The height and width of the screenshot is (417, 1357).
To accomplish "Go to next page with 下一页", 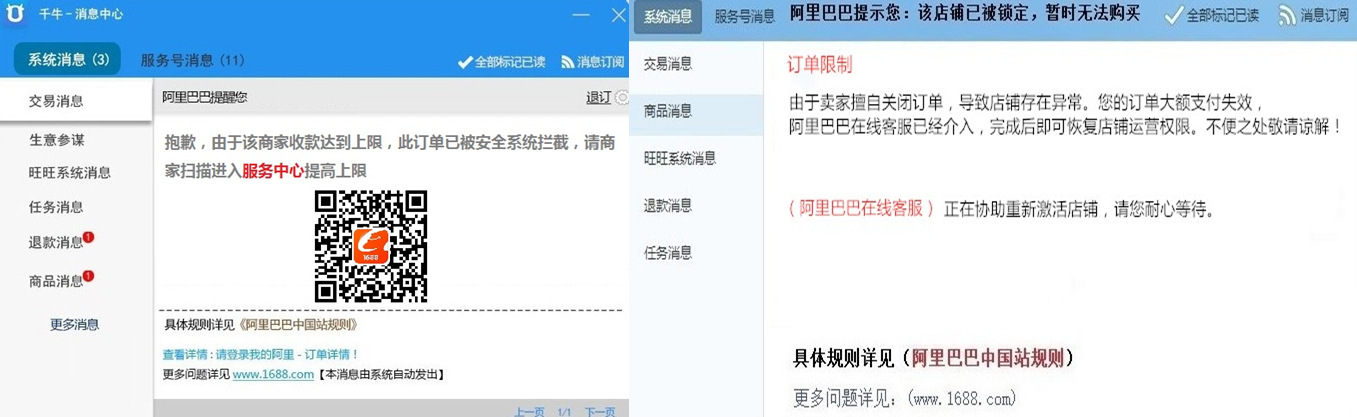I will [x=599, y=411].
